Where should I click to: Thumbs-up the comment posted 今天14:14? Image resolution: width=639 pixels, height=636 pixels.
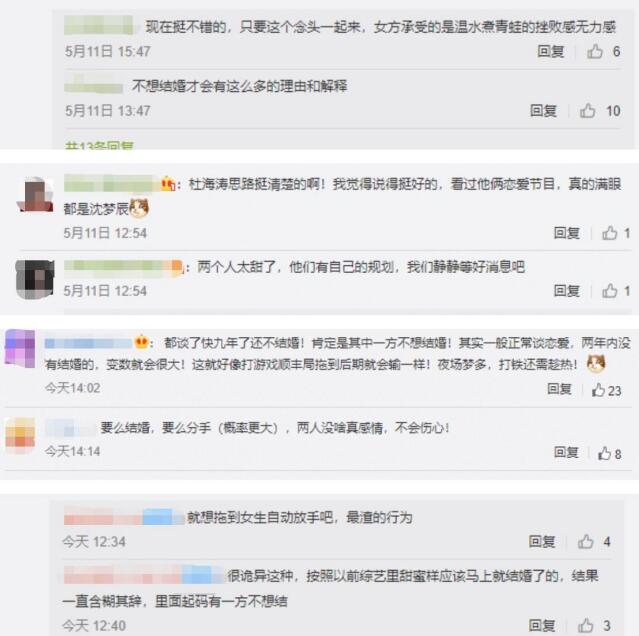point(604,453)
